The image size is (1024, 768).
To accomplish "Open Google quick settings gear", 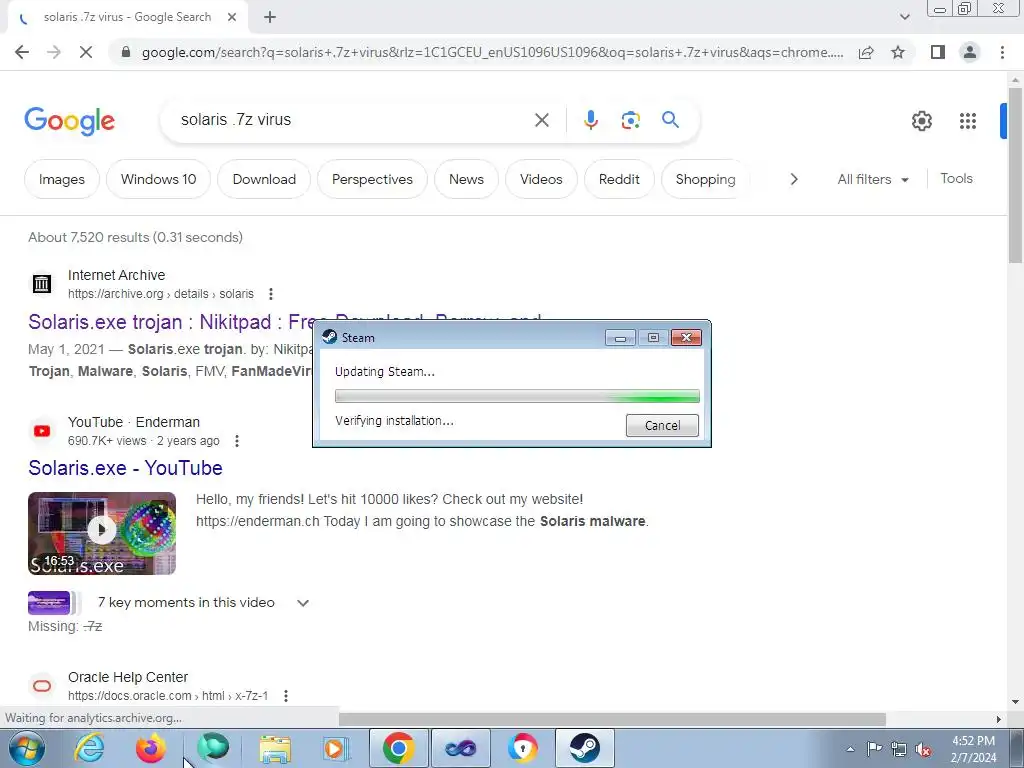I will tap(921, 121).
